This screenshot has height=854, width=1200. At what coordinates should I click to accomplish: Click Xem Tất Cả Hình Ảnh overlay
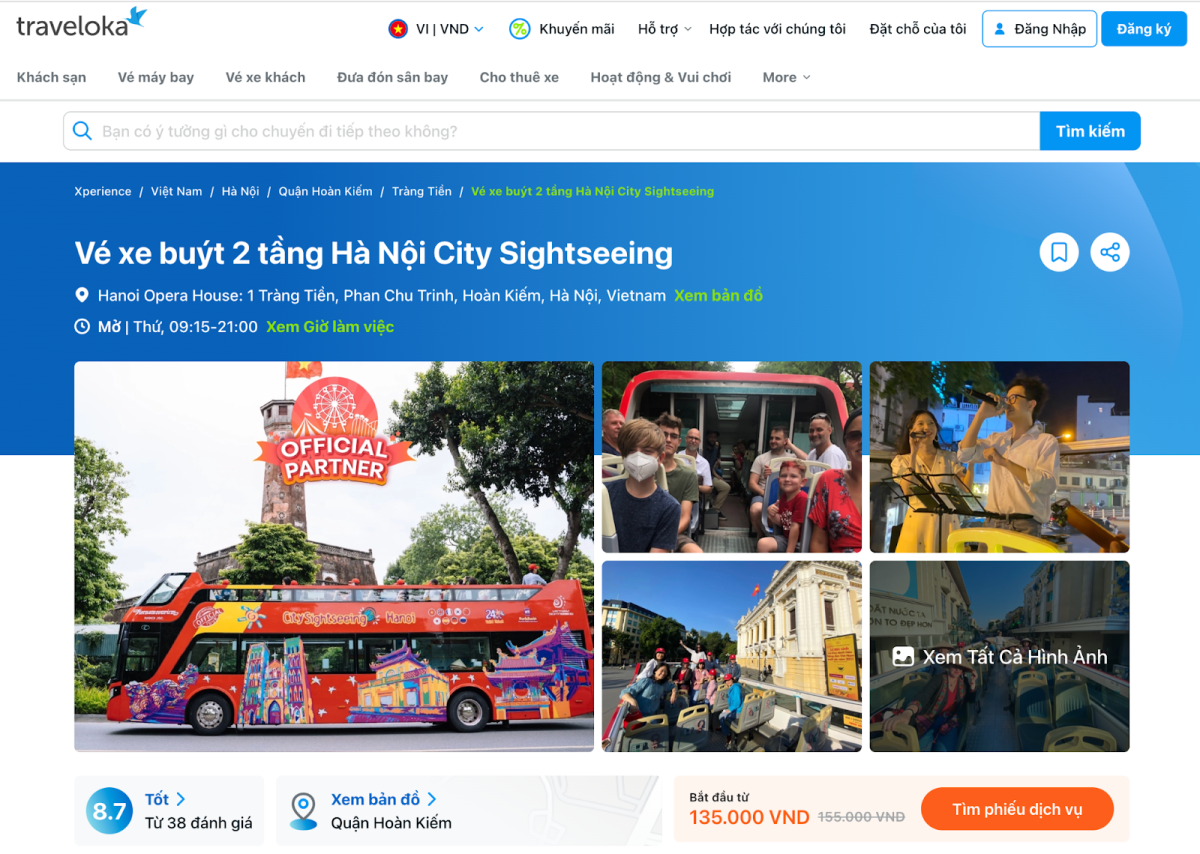point(999,656)
